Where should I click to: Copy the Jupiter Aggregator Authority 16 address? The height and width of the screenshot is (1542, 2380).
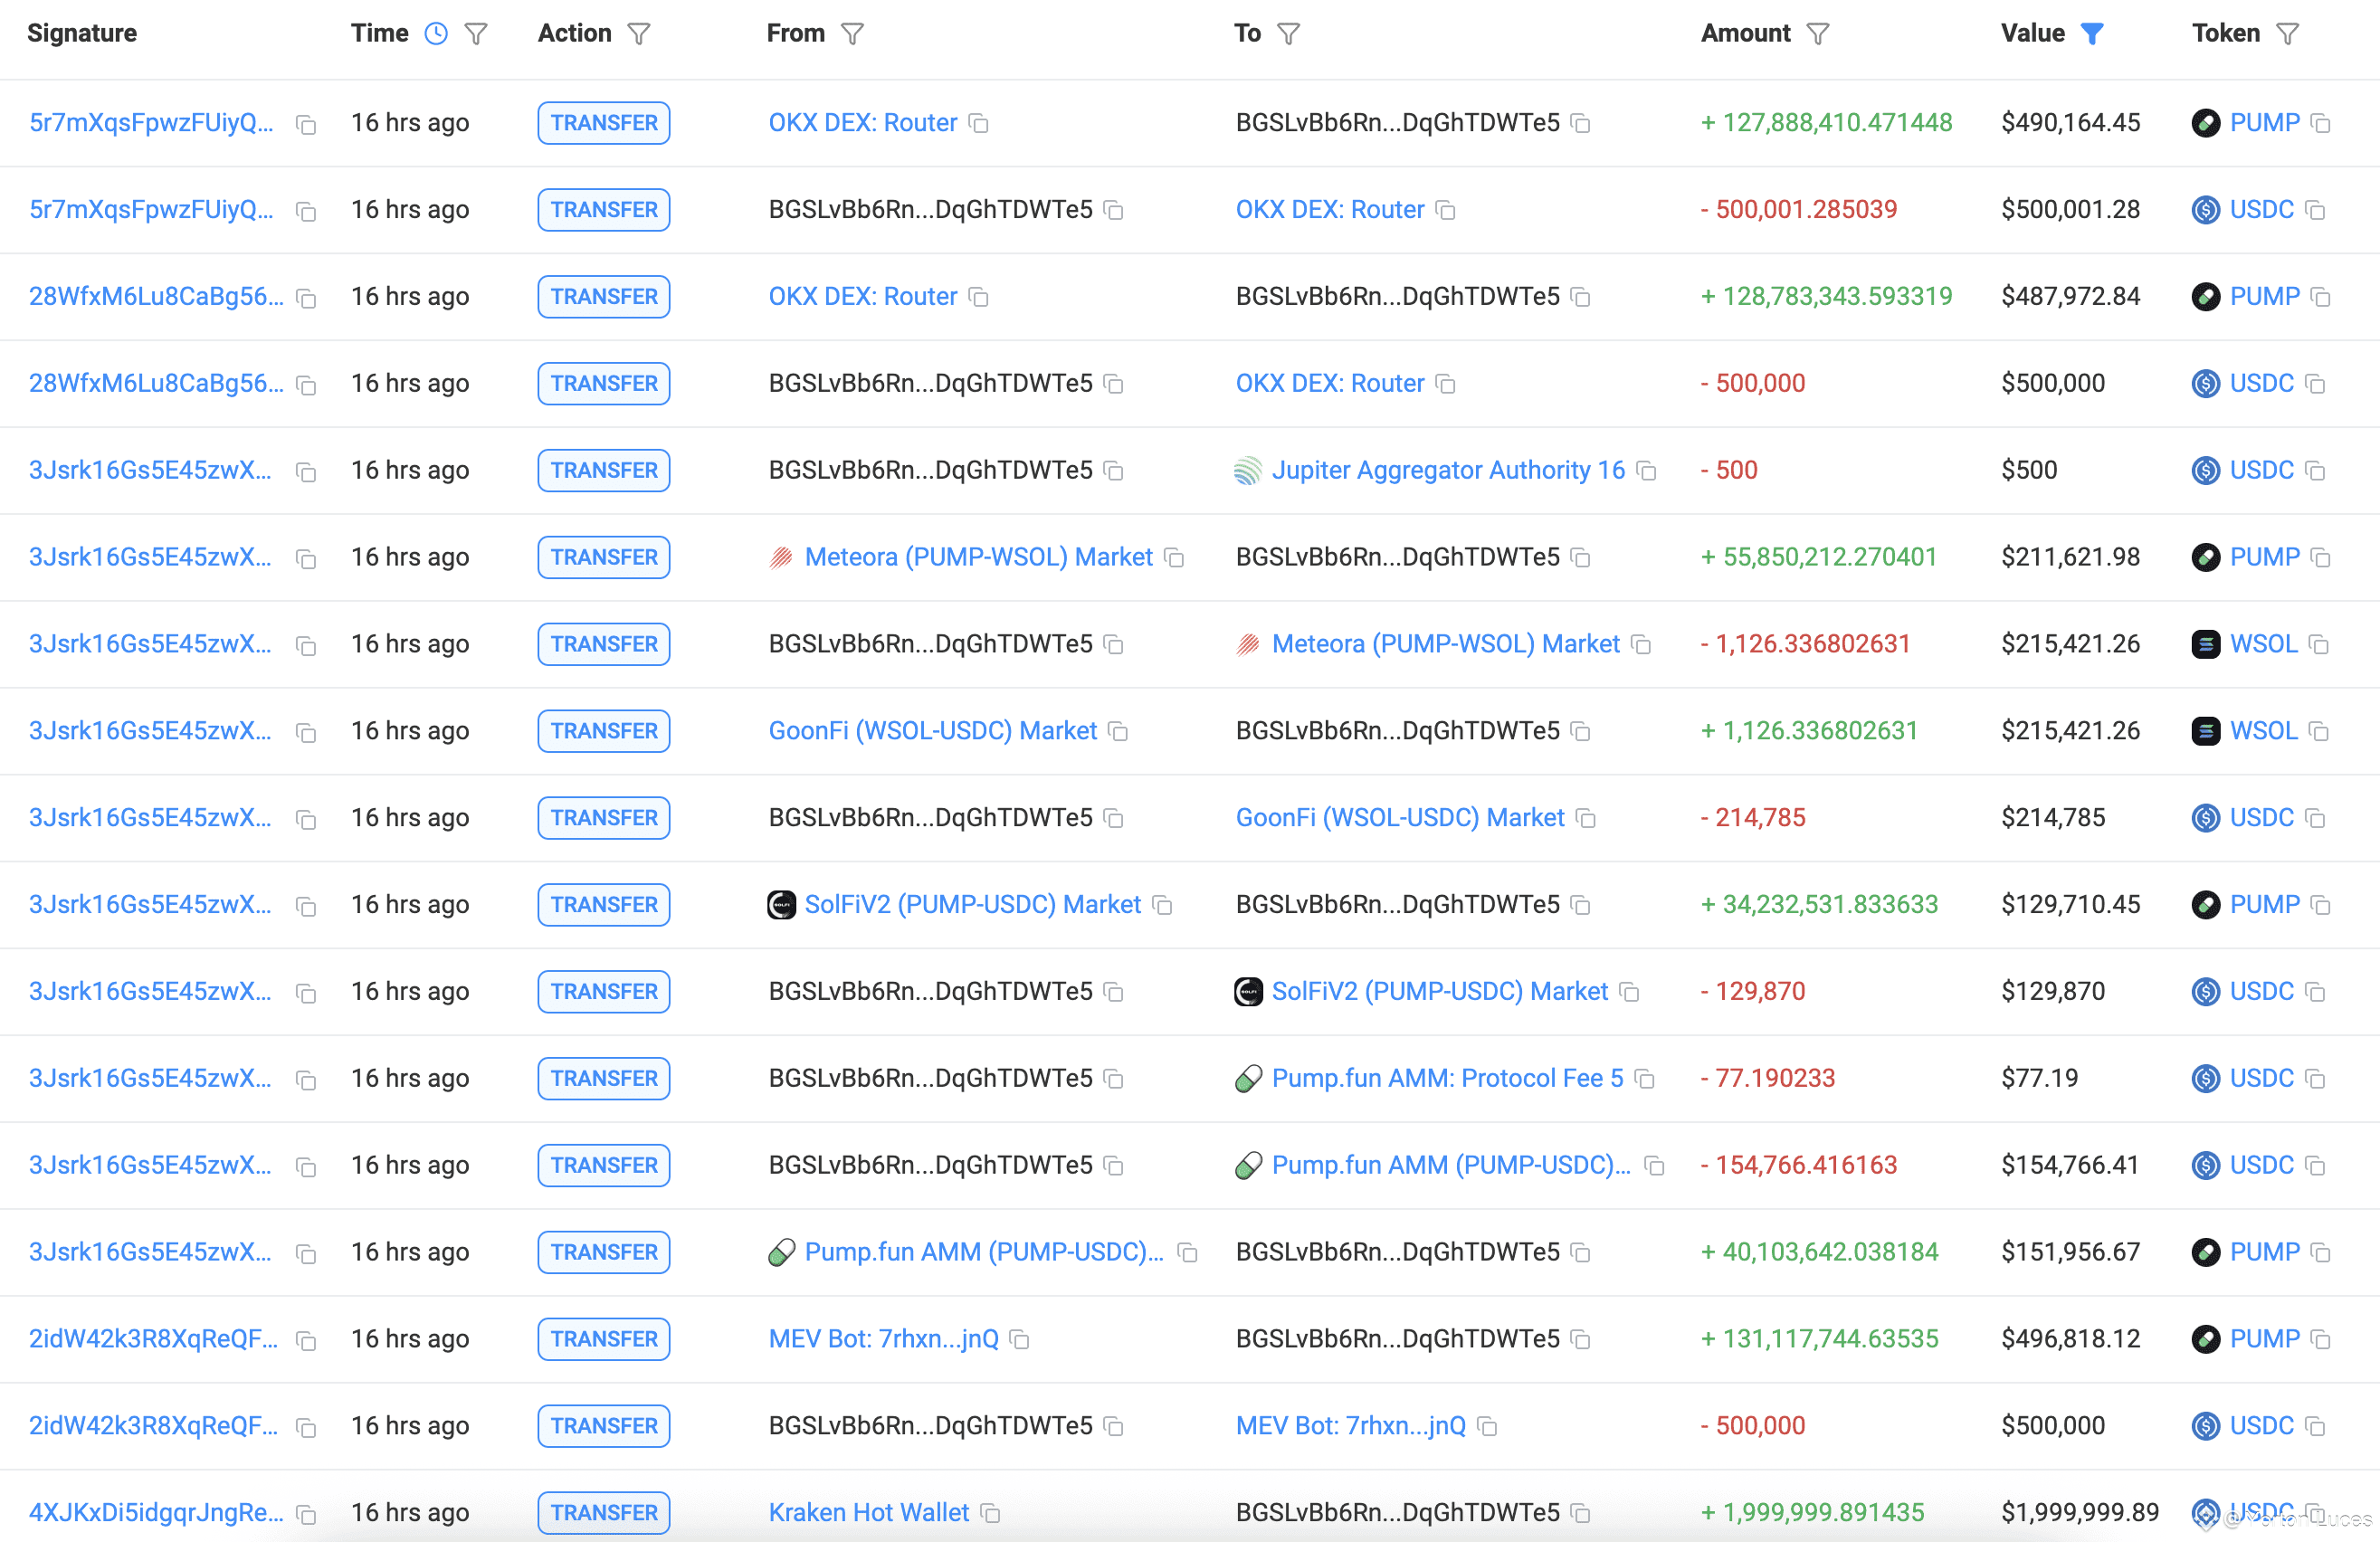(x=1647, y=471)
